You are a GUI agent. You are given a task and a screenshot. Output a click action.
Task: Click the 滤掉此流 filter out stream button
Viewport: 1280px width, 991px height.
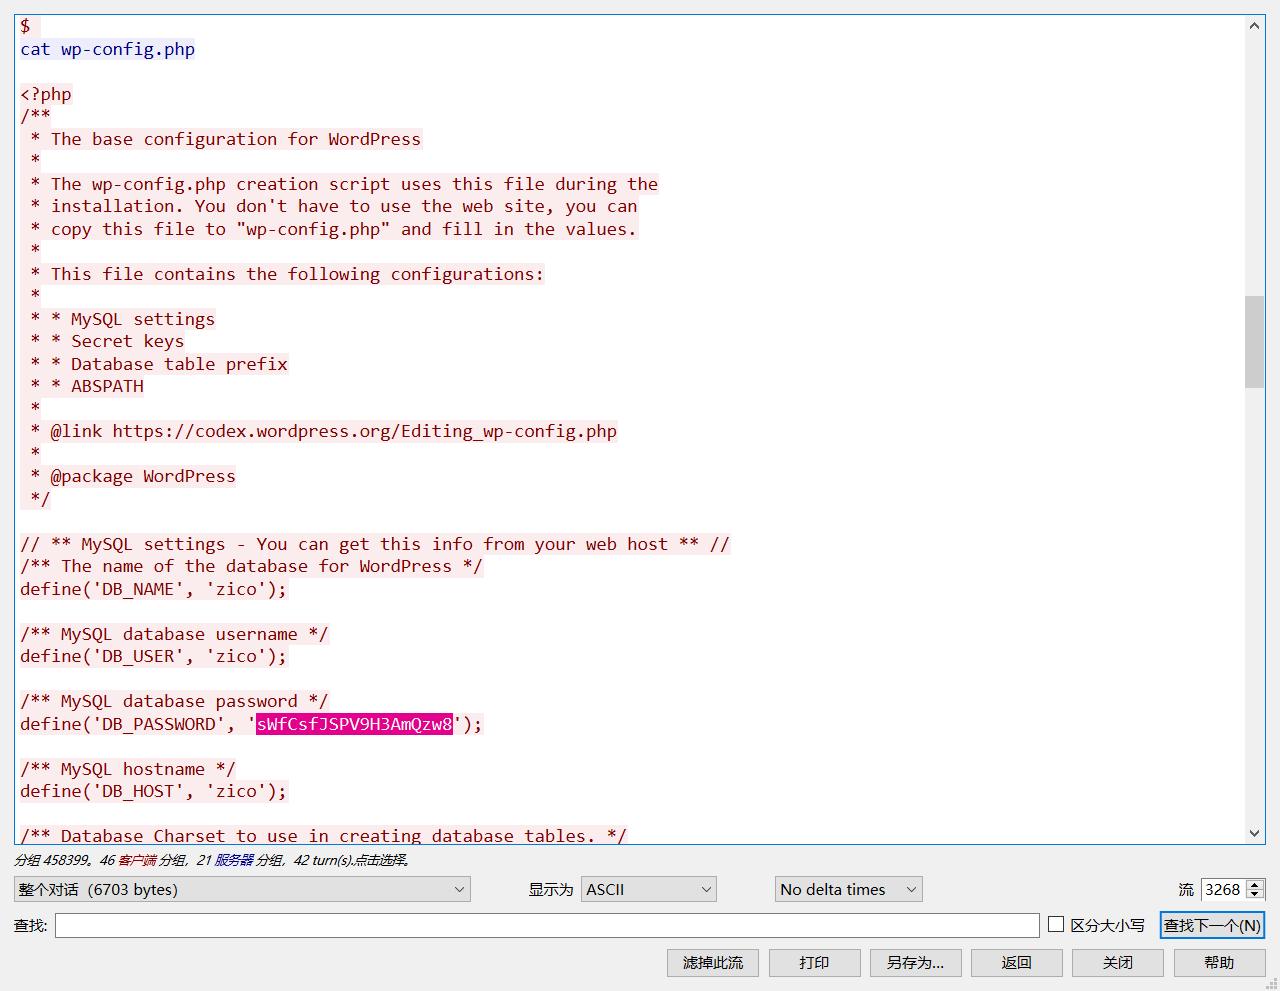(x=713, y=963)
